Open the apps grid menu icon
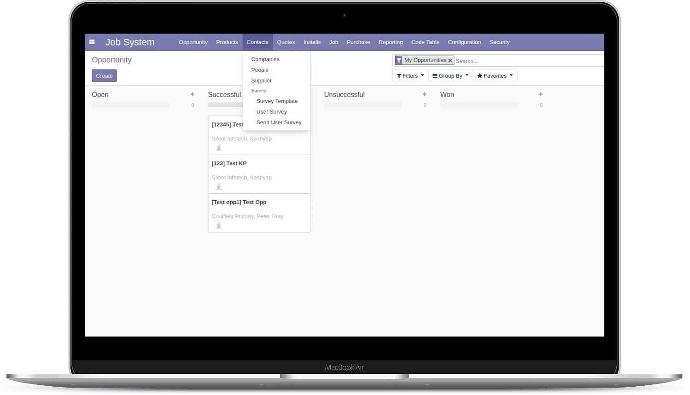Image resolution: width=690 pixels, height=395 pixels. [x=92, y=42]
